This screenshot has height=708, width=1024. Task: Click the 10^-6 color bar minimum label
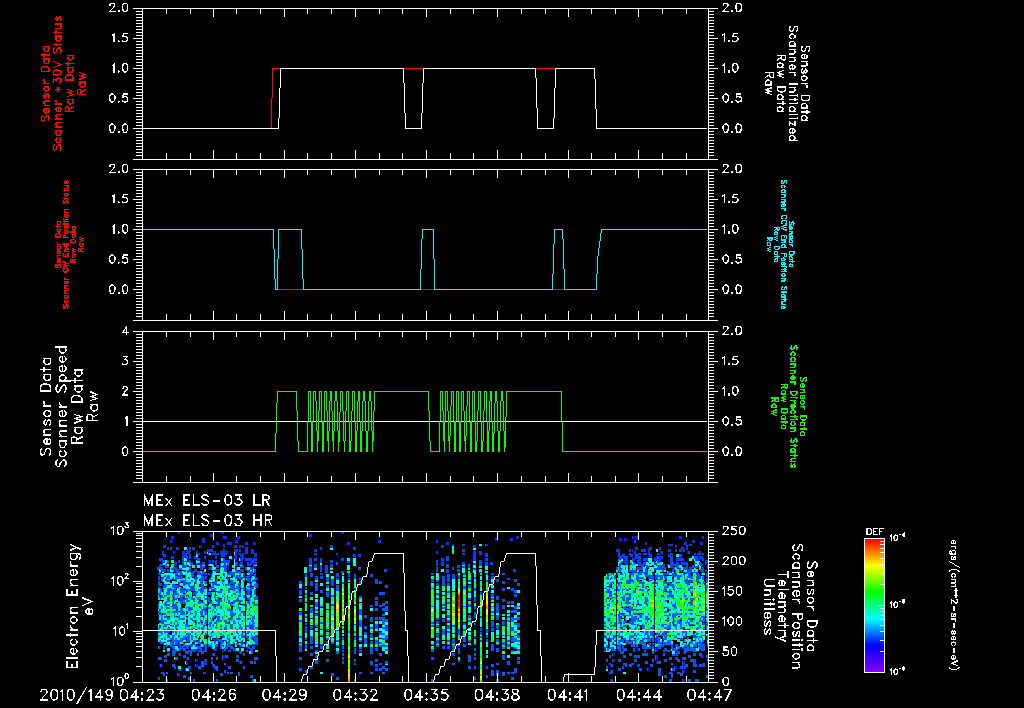[895, 671]
